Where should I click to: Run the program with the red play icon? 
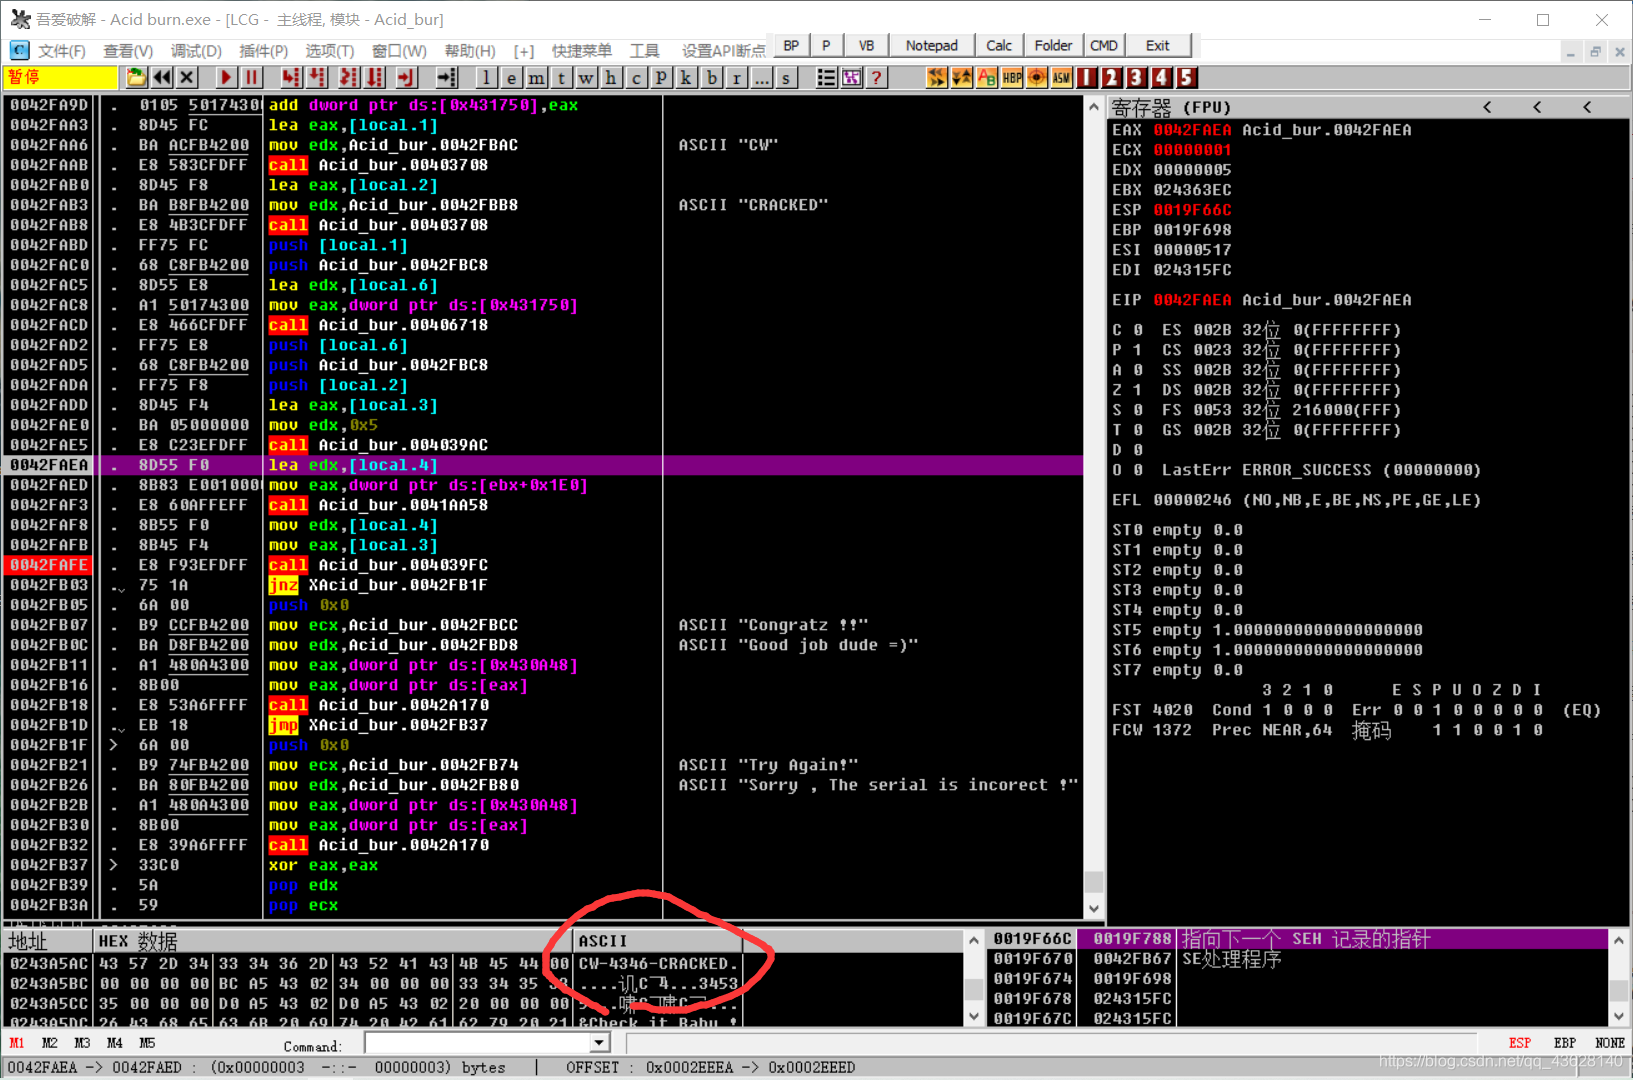226,77
